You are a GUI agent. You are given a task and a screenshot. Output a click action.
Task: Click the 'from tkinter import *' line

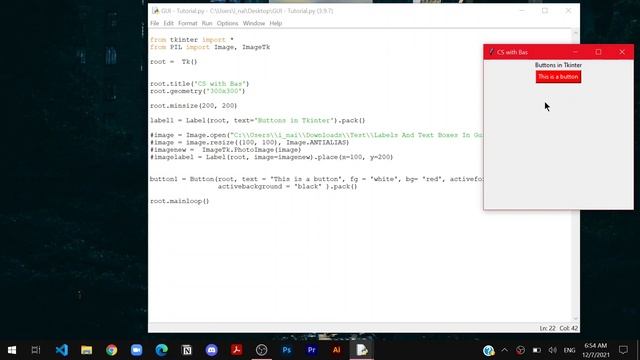[x=192, y=40]
